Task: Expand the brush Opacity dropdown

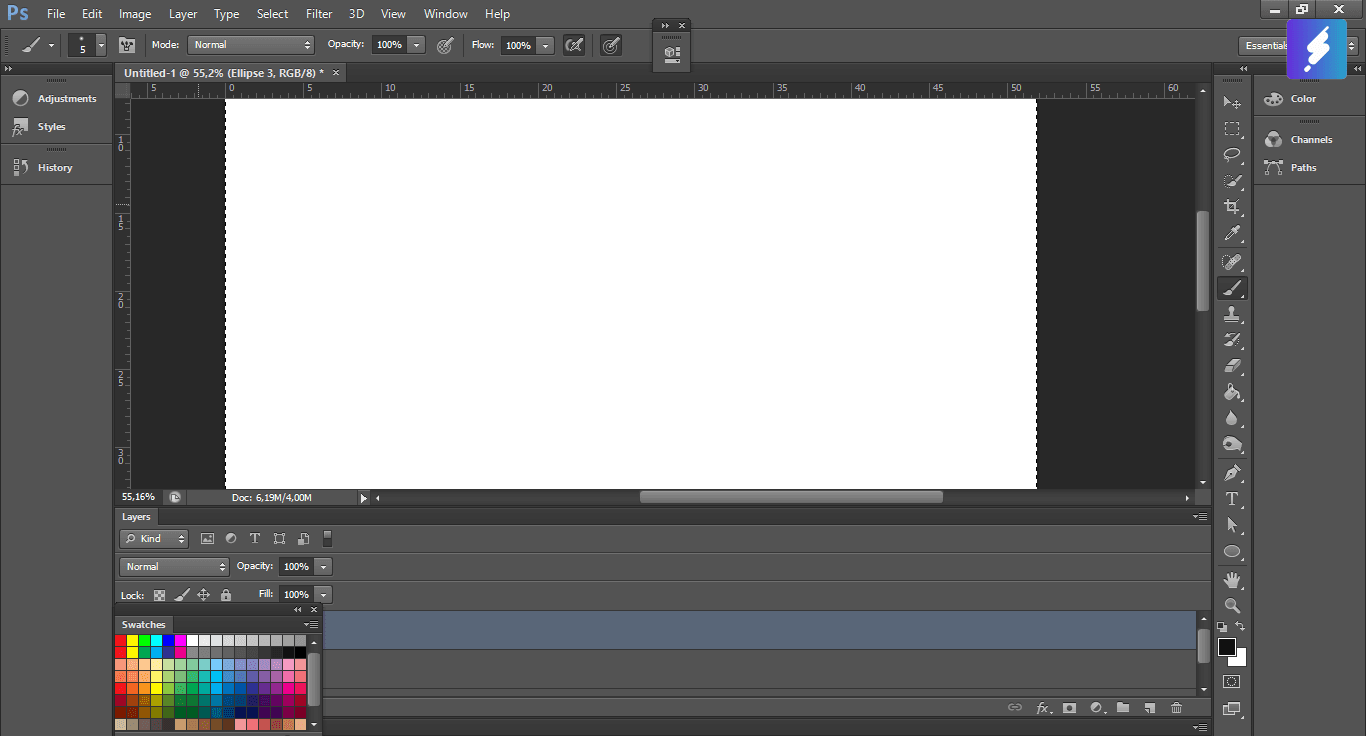Action: [417, 44]
